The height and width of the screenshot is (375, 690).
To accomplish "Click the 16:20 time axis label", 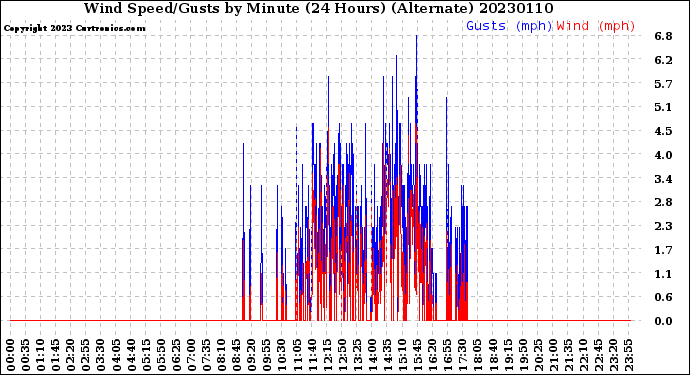I will pyautogui.click(x=432, y=355).
